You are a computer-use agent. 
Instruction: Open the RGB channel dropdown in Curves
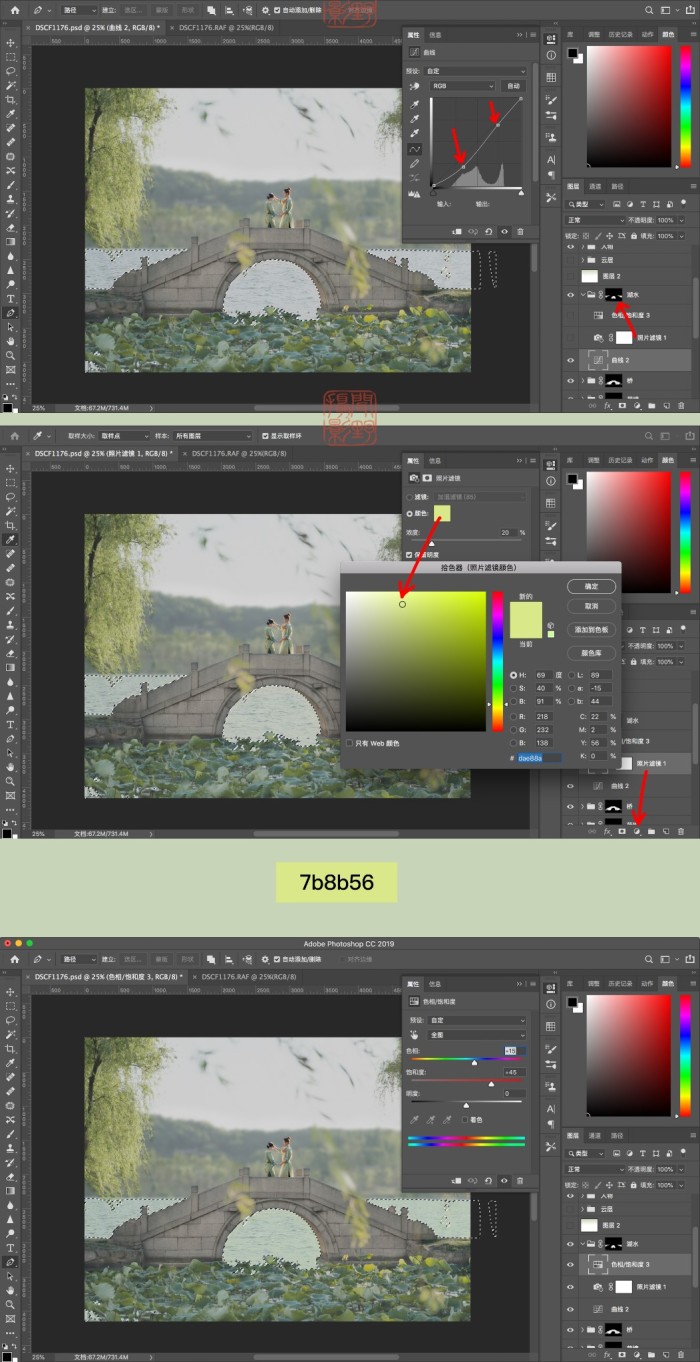pyautogui.click(x=463, y=87)
